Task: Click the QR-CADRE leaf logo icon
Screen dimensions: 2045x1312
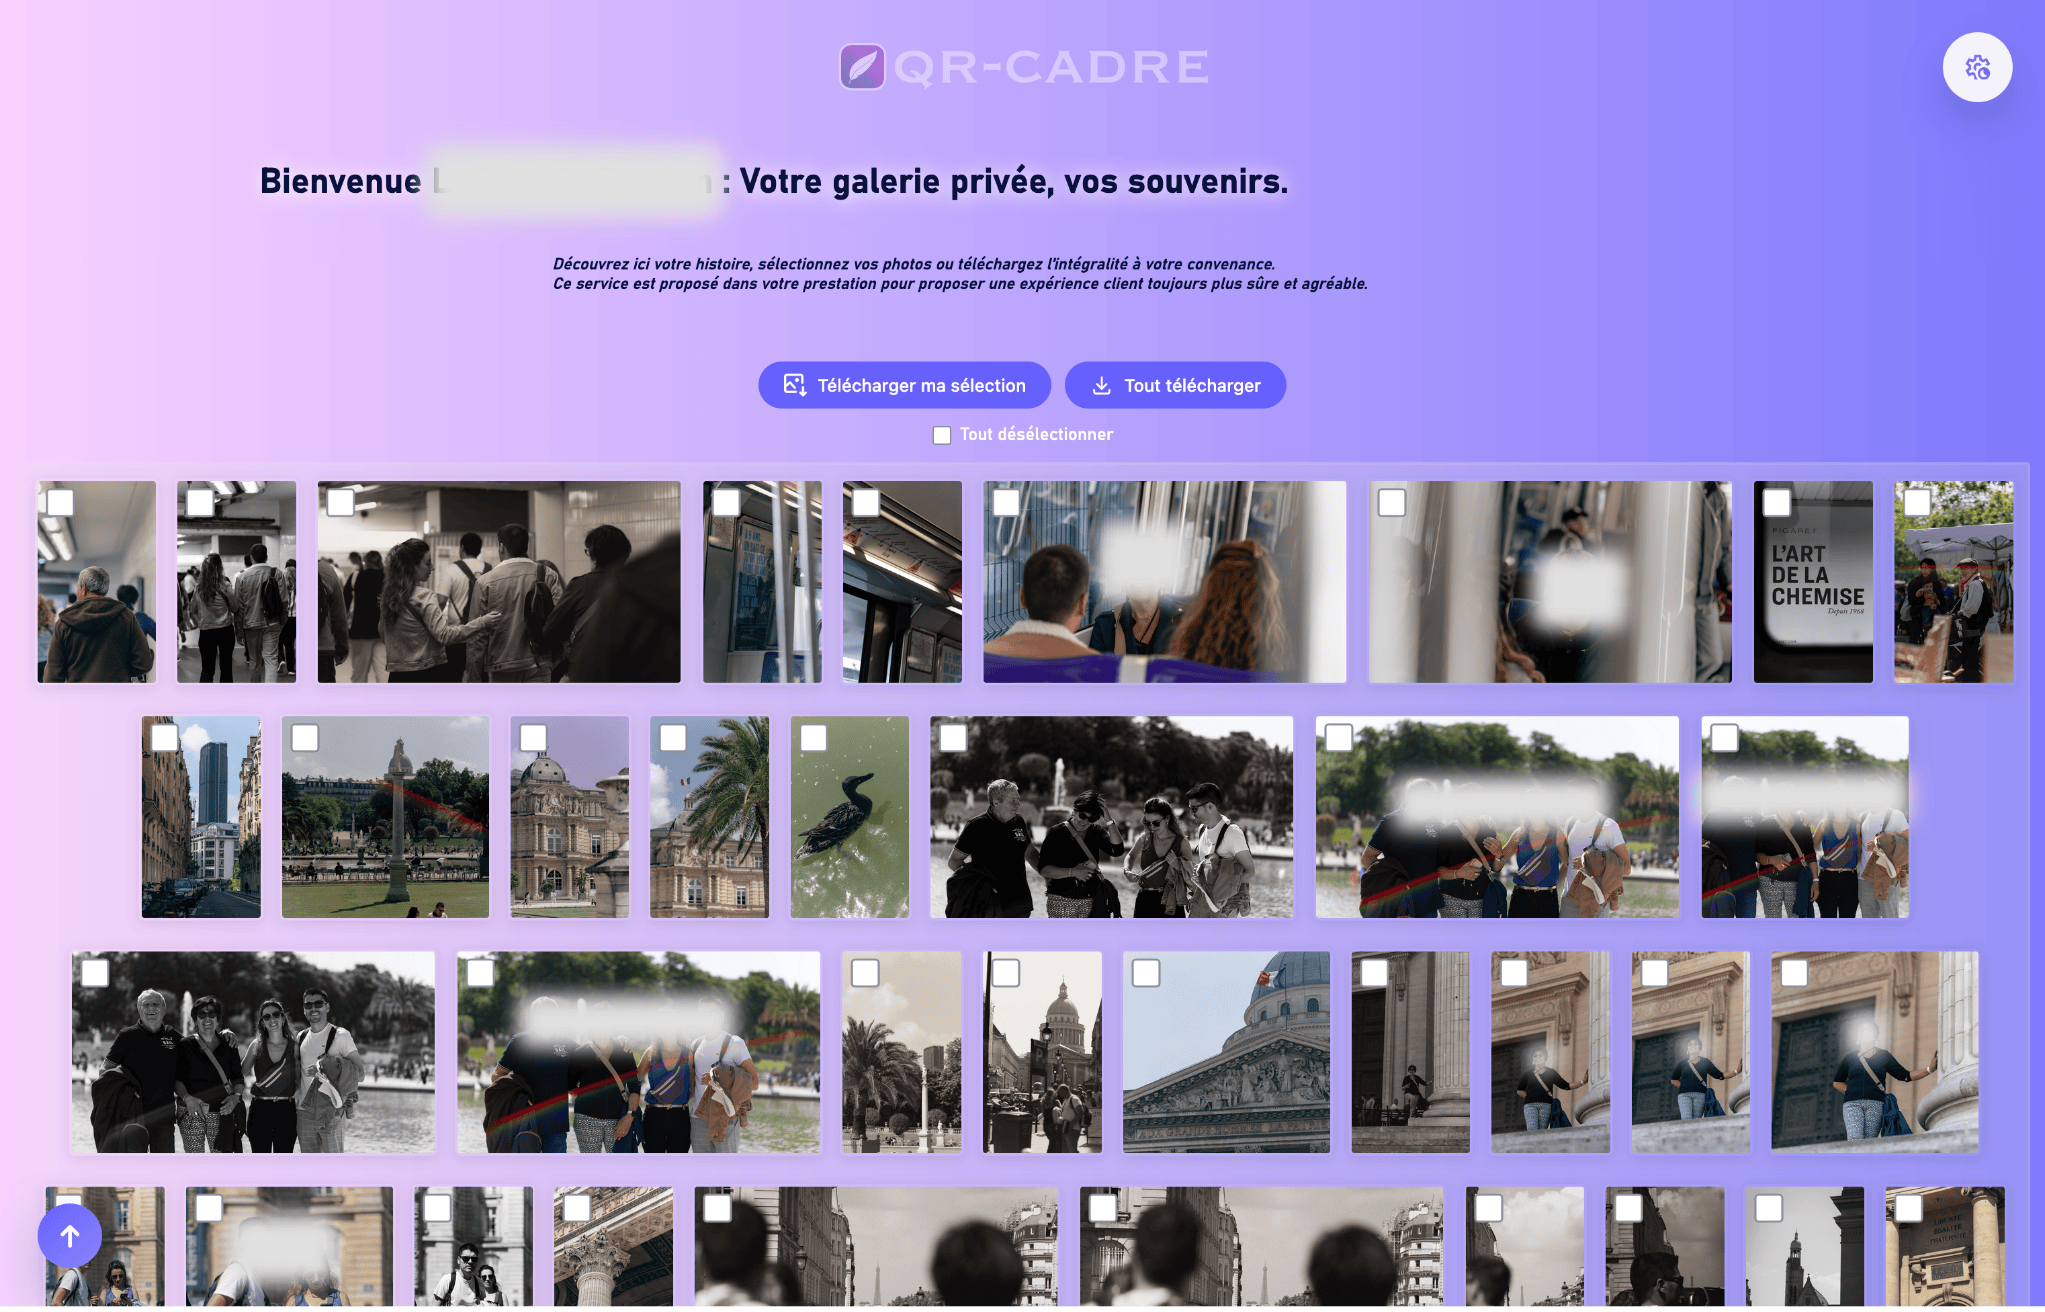Action: tap(864, 67)
